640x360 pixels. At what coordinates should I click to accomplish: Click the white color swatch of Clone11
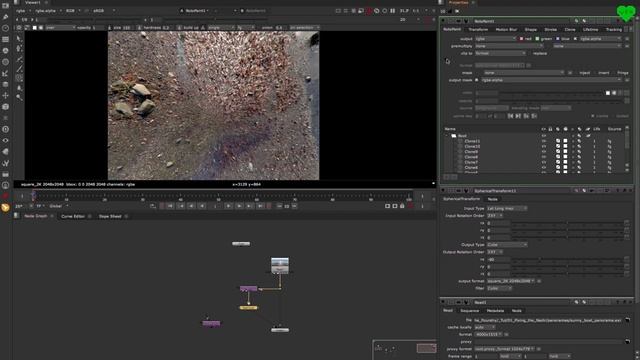point(565,141)
